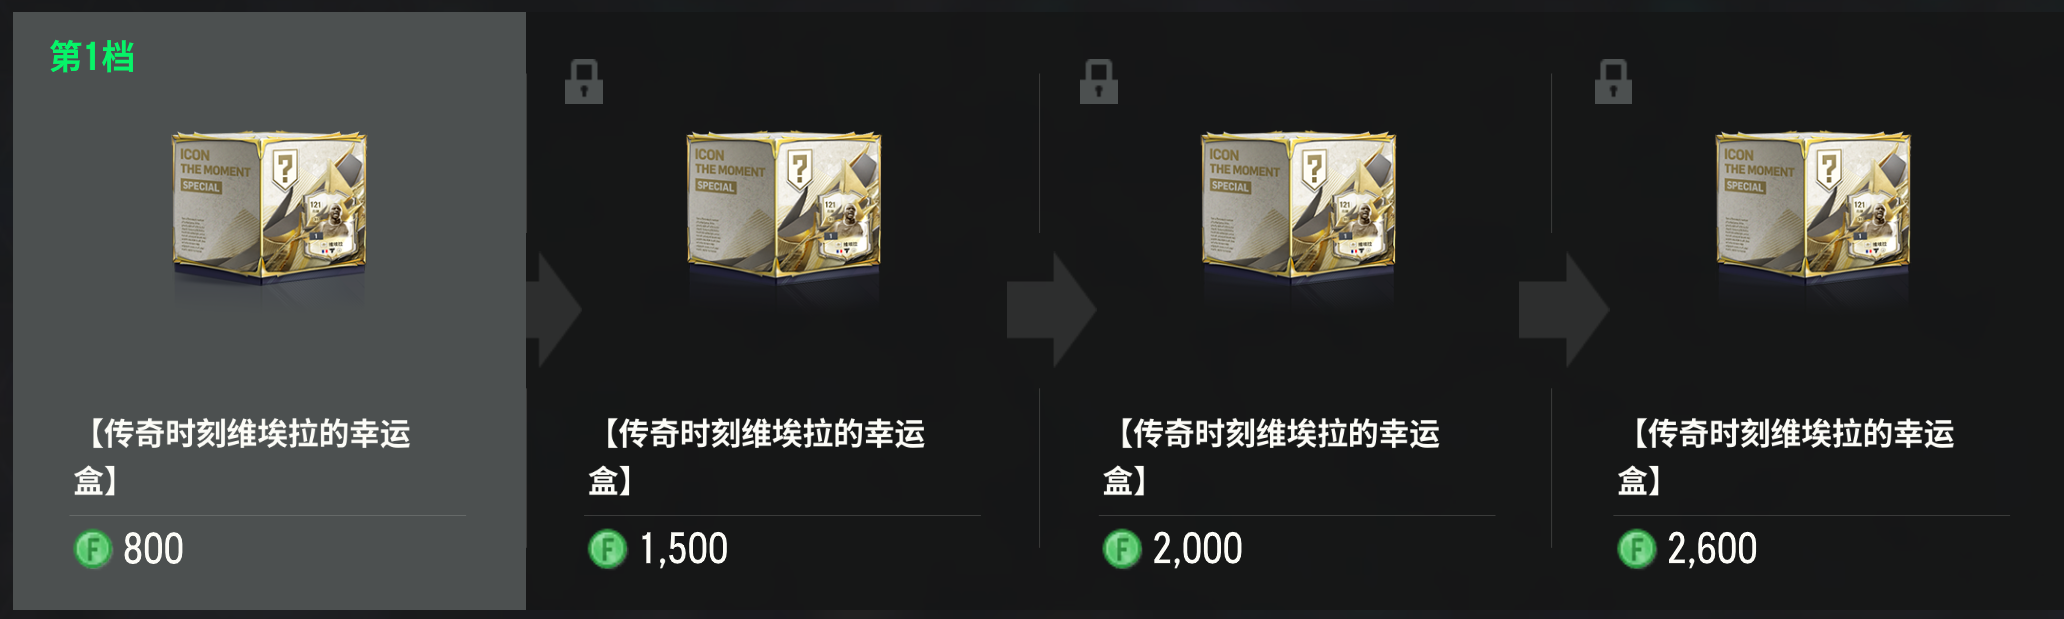Click the box name above the 2,000 price
Screen dimensions: 2064x619
(x=1273, y=457)
